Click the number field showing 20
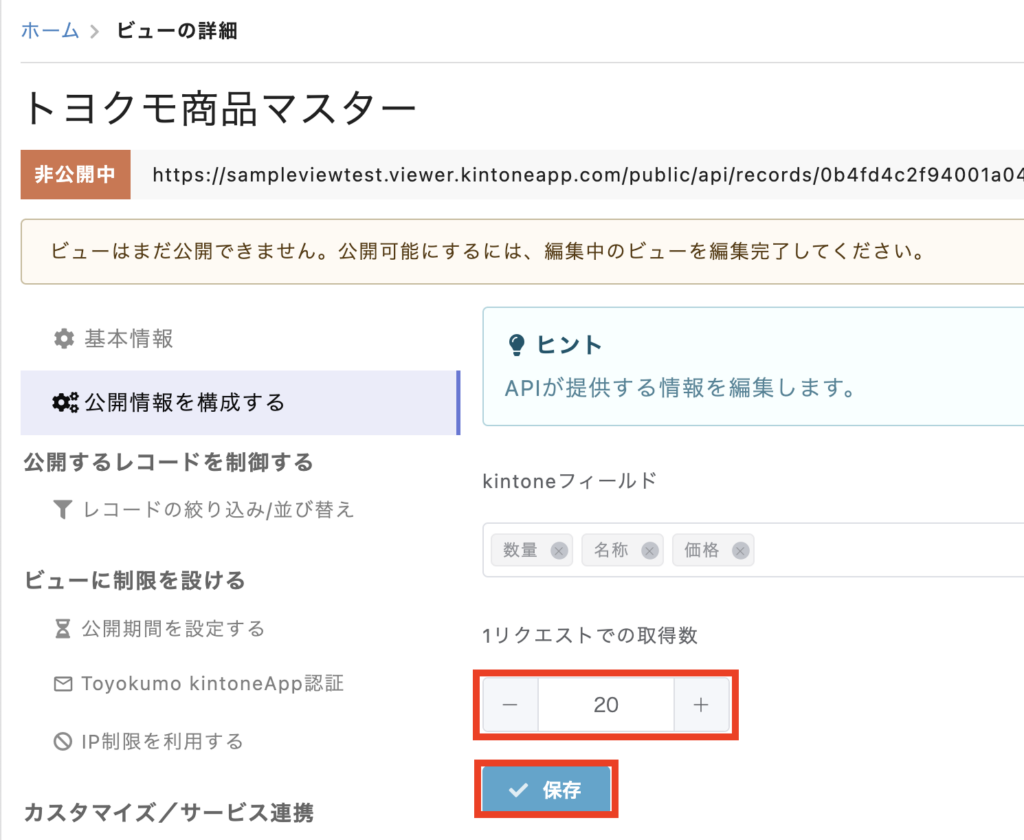Viewport: 1024px width, 840px height. (x=606, y=705)
